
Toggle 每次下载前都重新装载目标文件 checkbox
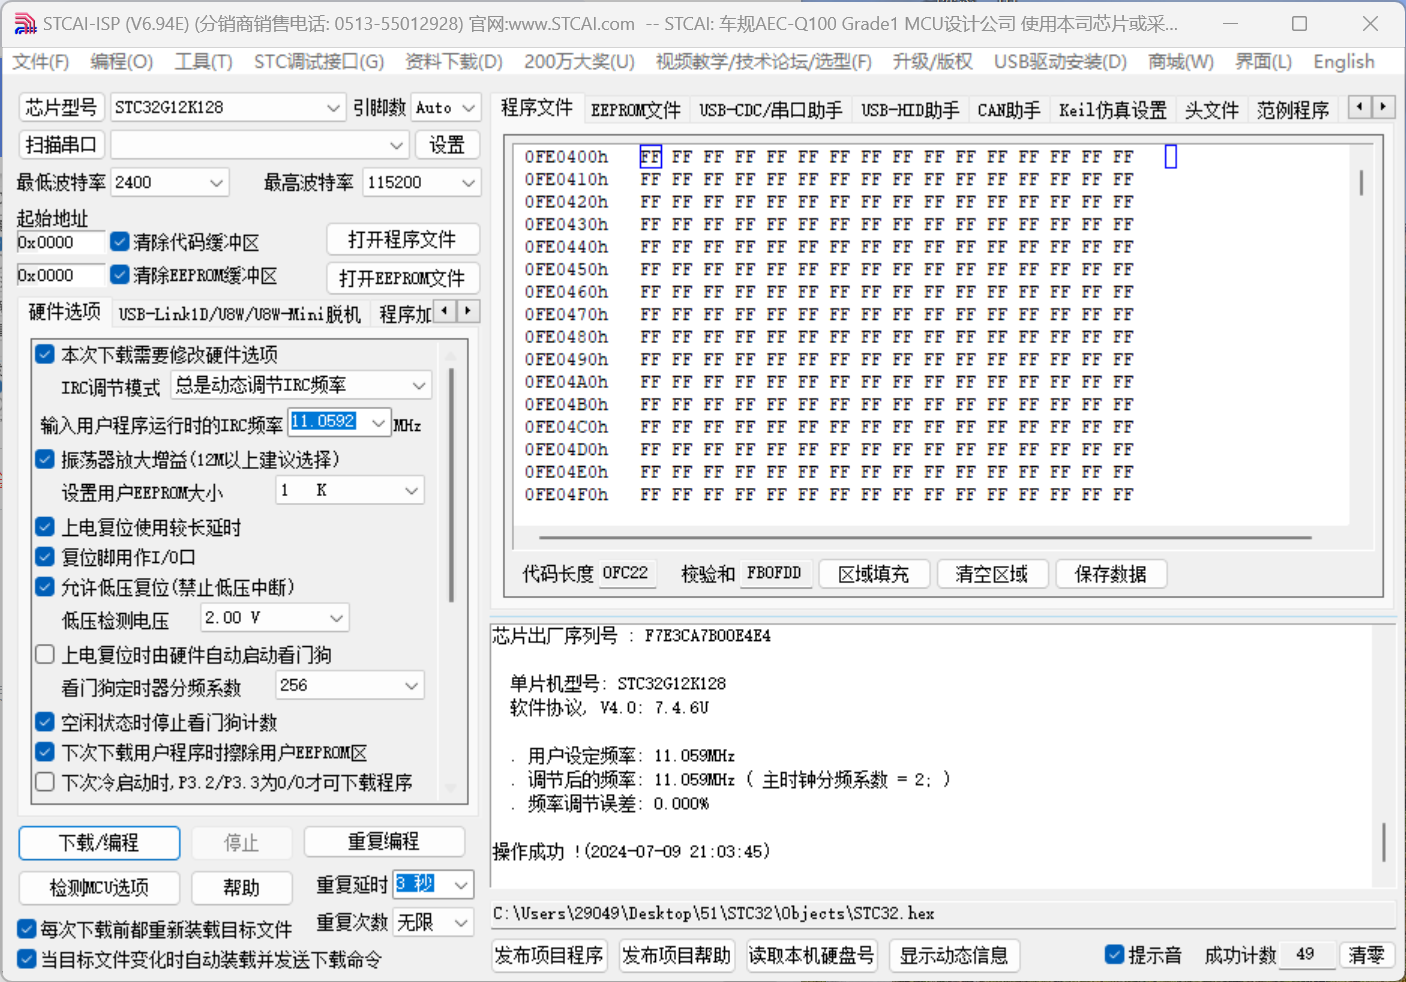27,929
